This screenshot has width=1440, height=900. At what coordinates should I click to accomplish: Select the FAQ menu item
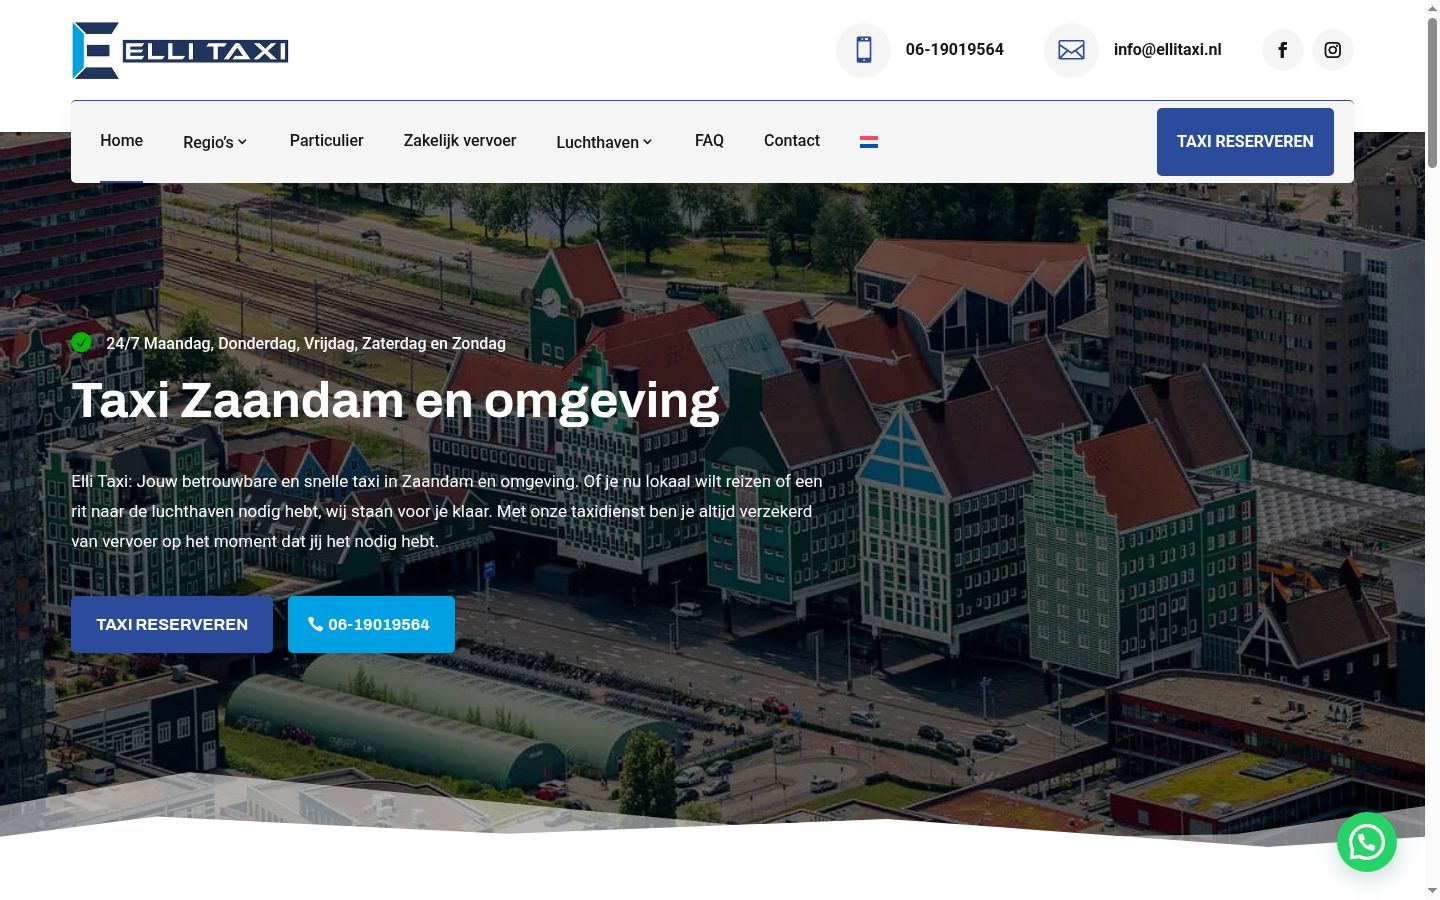(x=709, y=141)
